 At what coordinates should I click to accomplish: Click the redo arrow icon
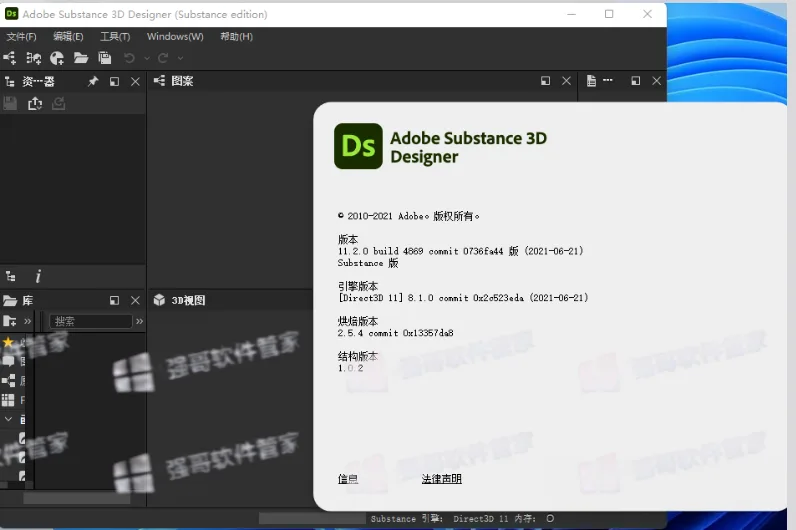pyautogui.click(x=163, y=58)
